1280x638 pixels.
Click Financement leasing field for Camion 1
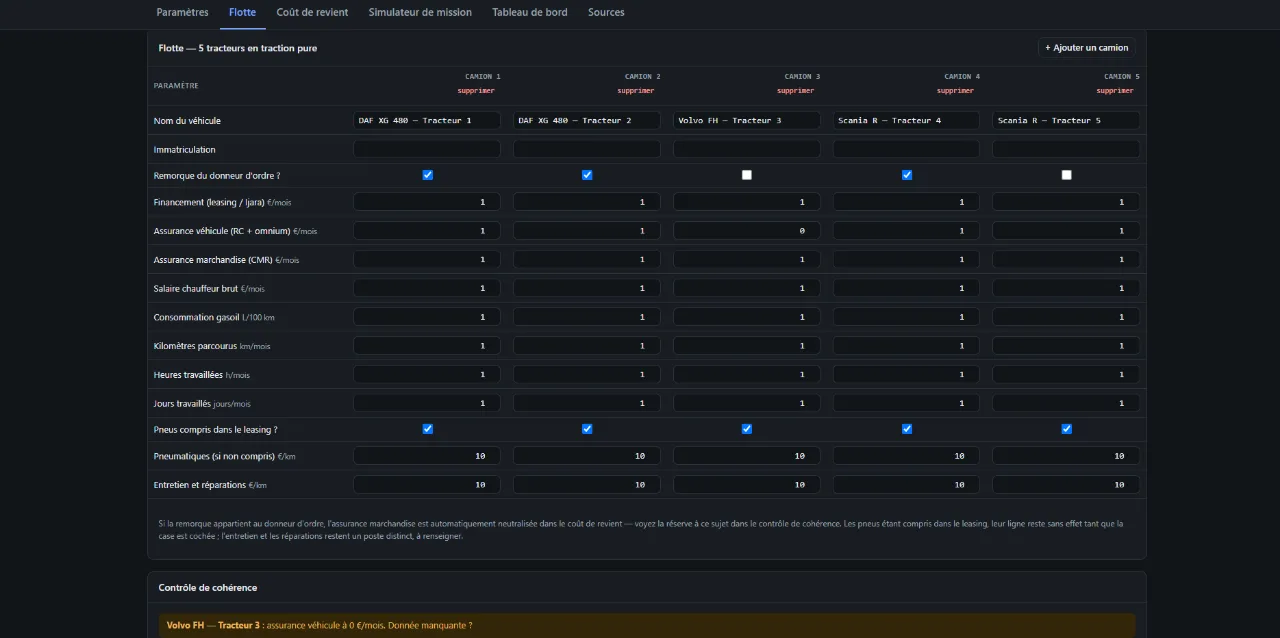pyautogui.click(x=427, y=202)
